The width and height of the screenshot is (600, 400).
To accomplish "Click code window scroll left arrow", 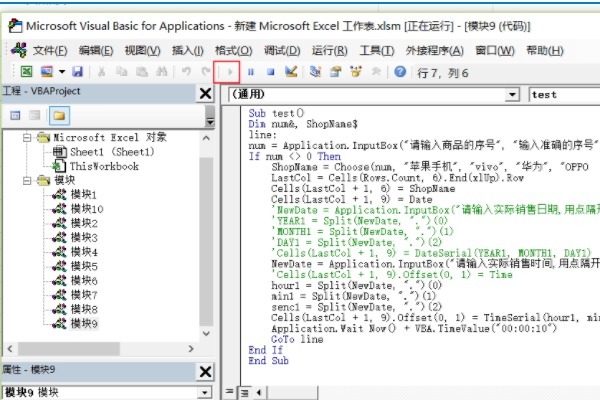I will pyautogui.click(x=259, y=392).
